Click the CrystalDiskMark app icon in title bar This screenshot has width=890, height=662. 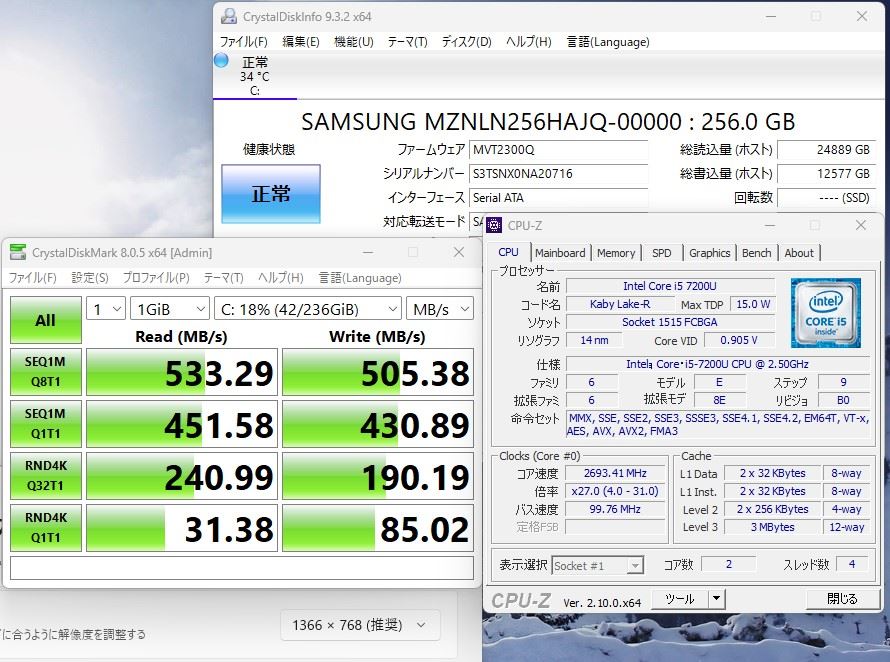(x=18, y=252)
